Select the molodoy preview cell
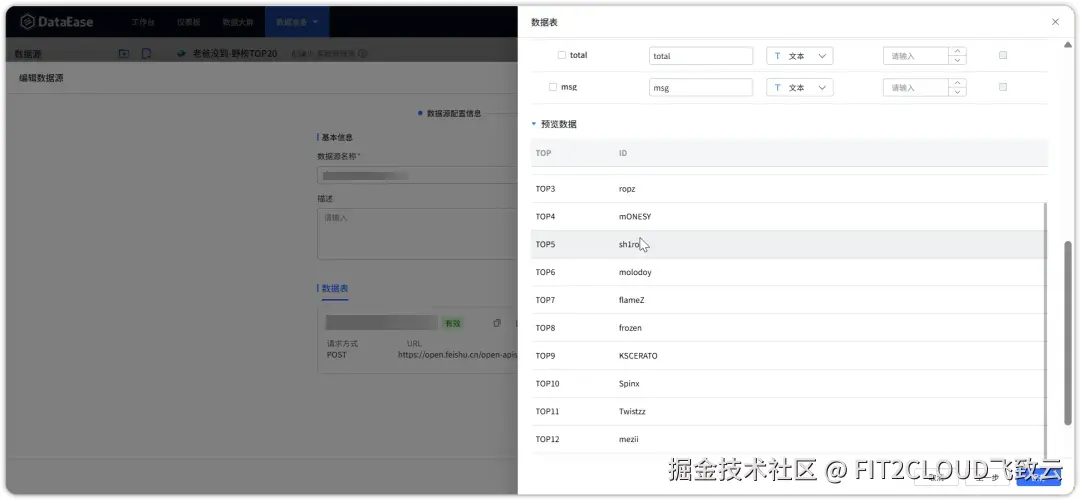The image size is (1080, 500). point(635,272)
